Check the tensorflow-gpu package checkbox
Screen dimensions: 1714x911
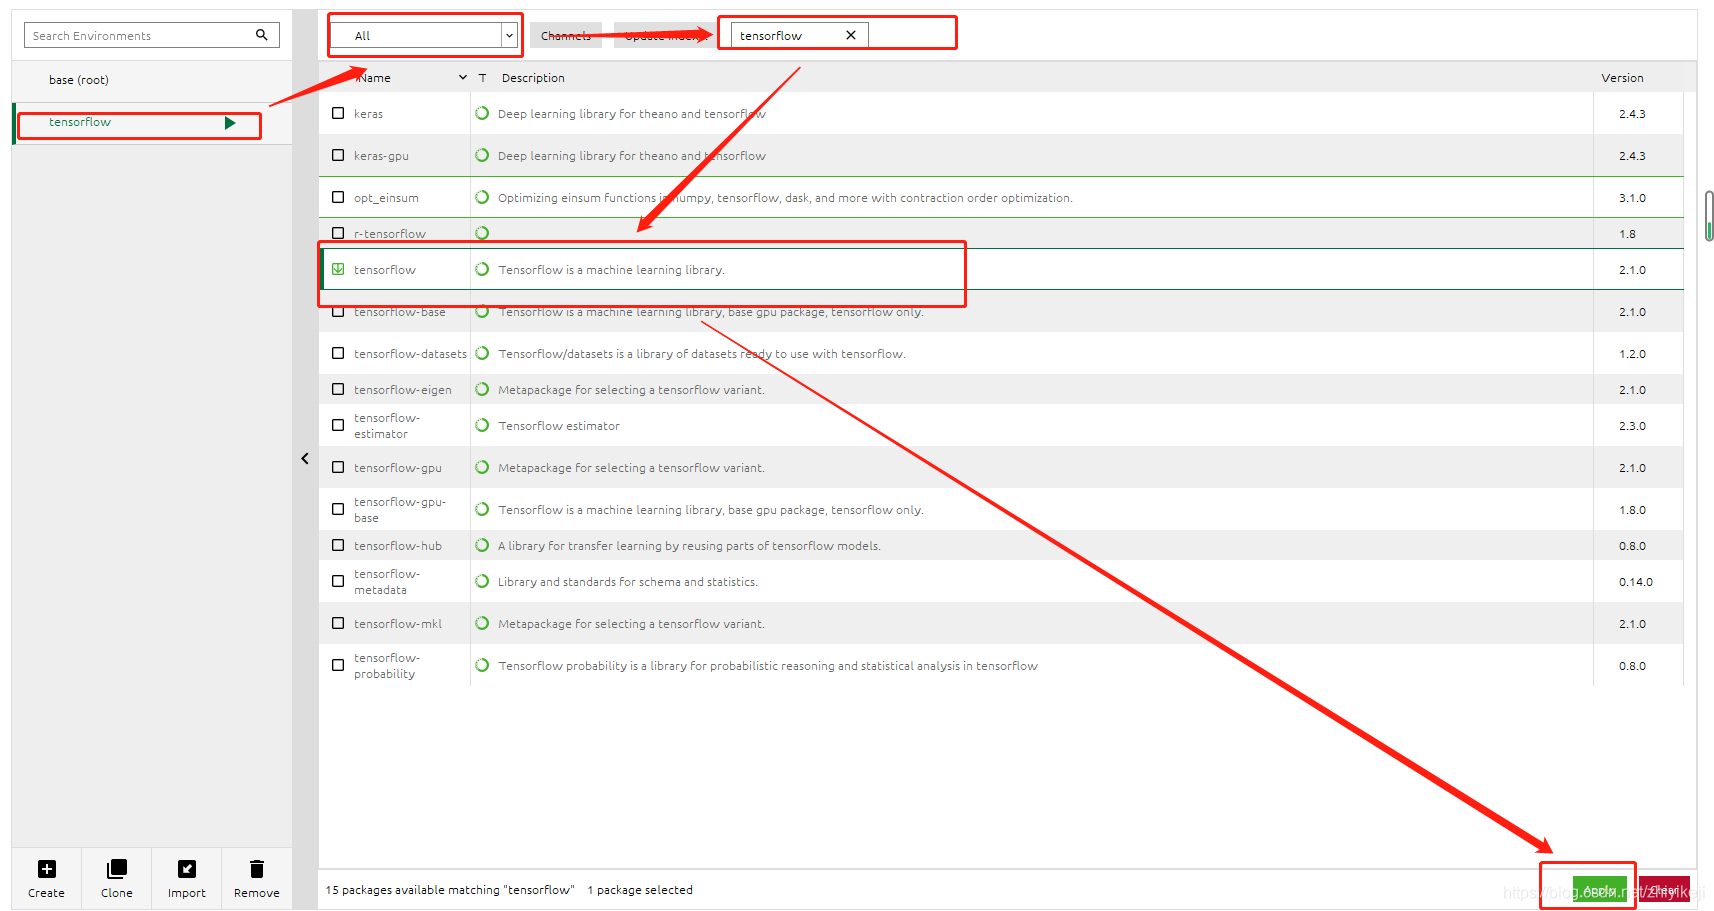point(338,467)
